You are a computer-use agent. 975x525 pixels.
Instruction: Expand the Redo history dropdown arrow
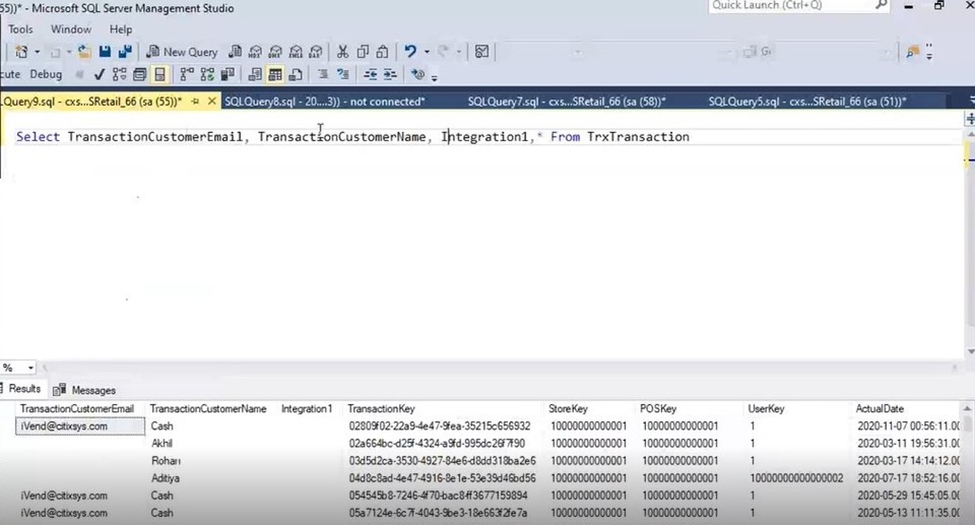tap(459, 52)
